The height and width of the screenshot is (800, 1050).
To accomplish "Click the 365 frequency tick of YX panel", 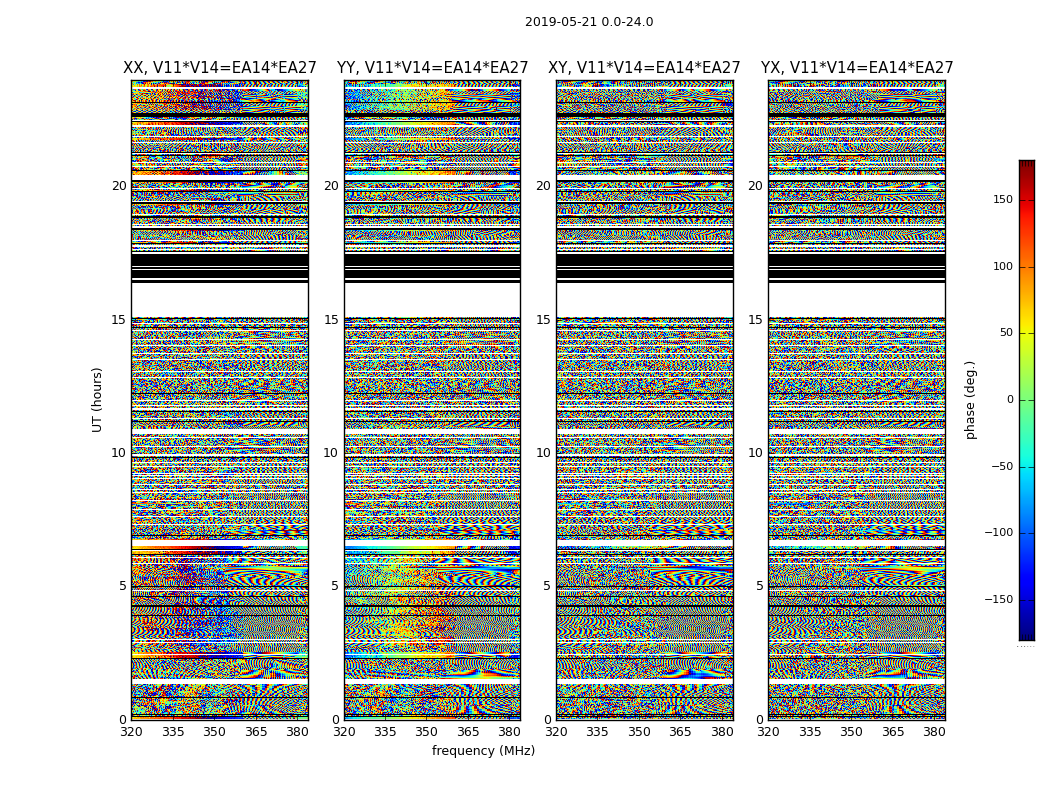I will [x=893, y=732].
